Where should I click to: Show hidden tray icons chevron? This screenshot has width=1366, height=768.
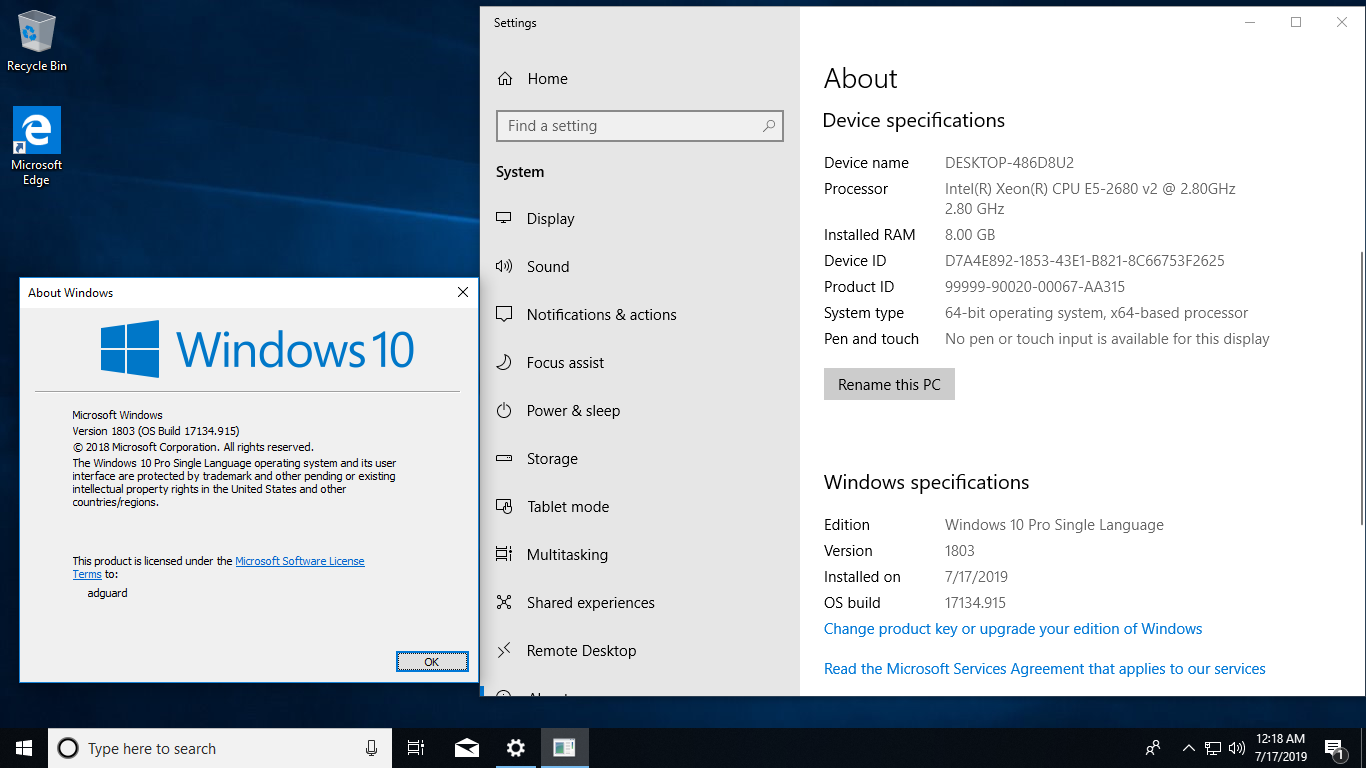pyautogui.click(x=1189, y=748)
